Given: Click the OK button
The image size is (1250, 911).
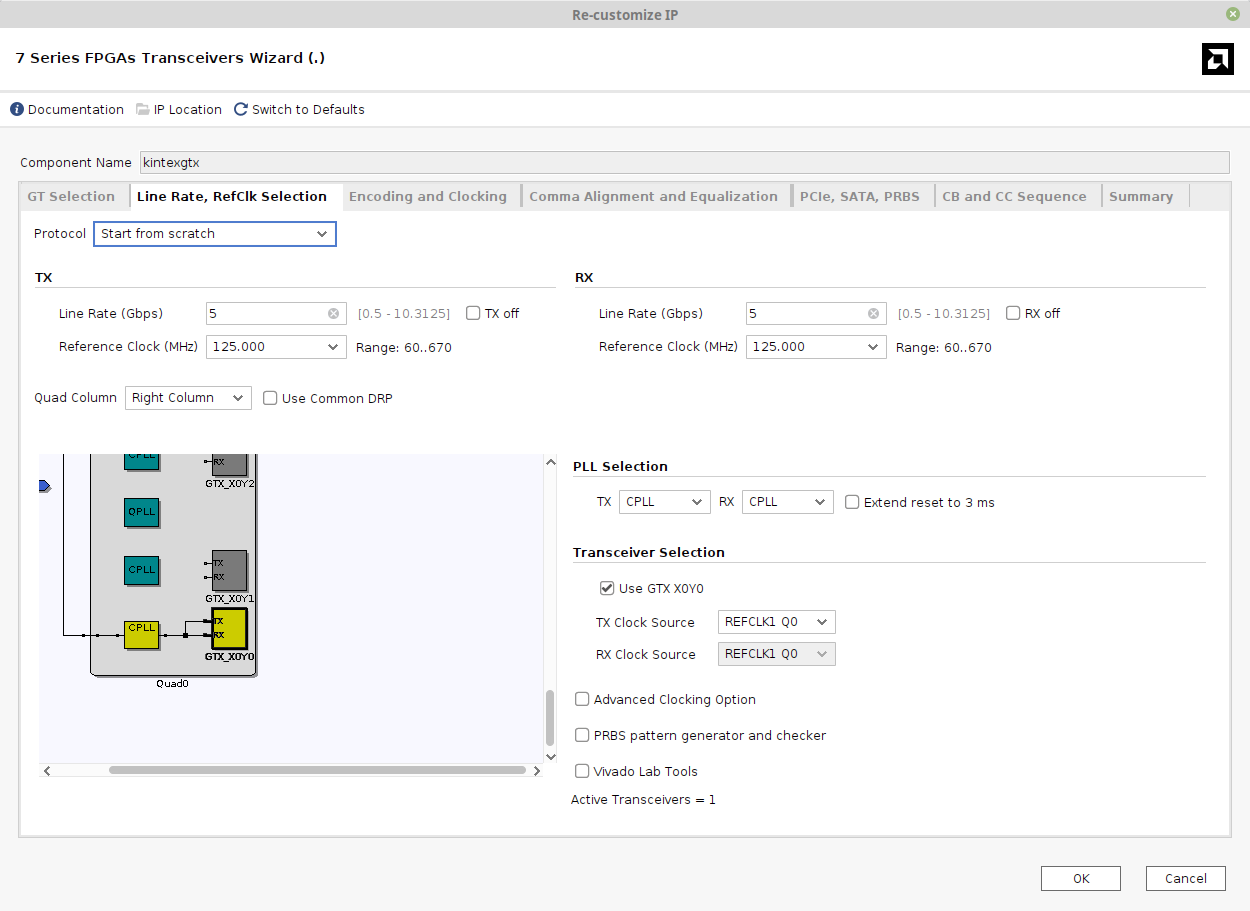Looking at the screenshot, I should pyautogui.click(x=1080, y=878).
